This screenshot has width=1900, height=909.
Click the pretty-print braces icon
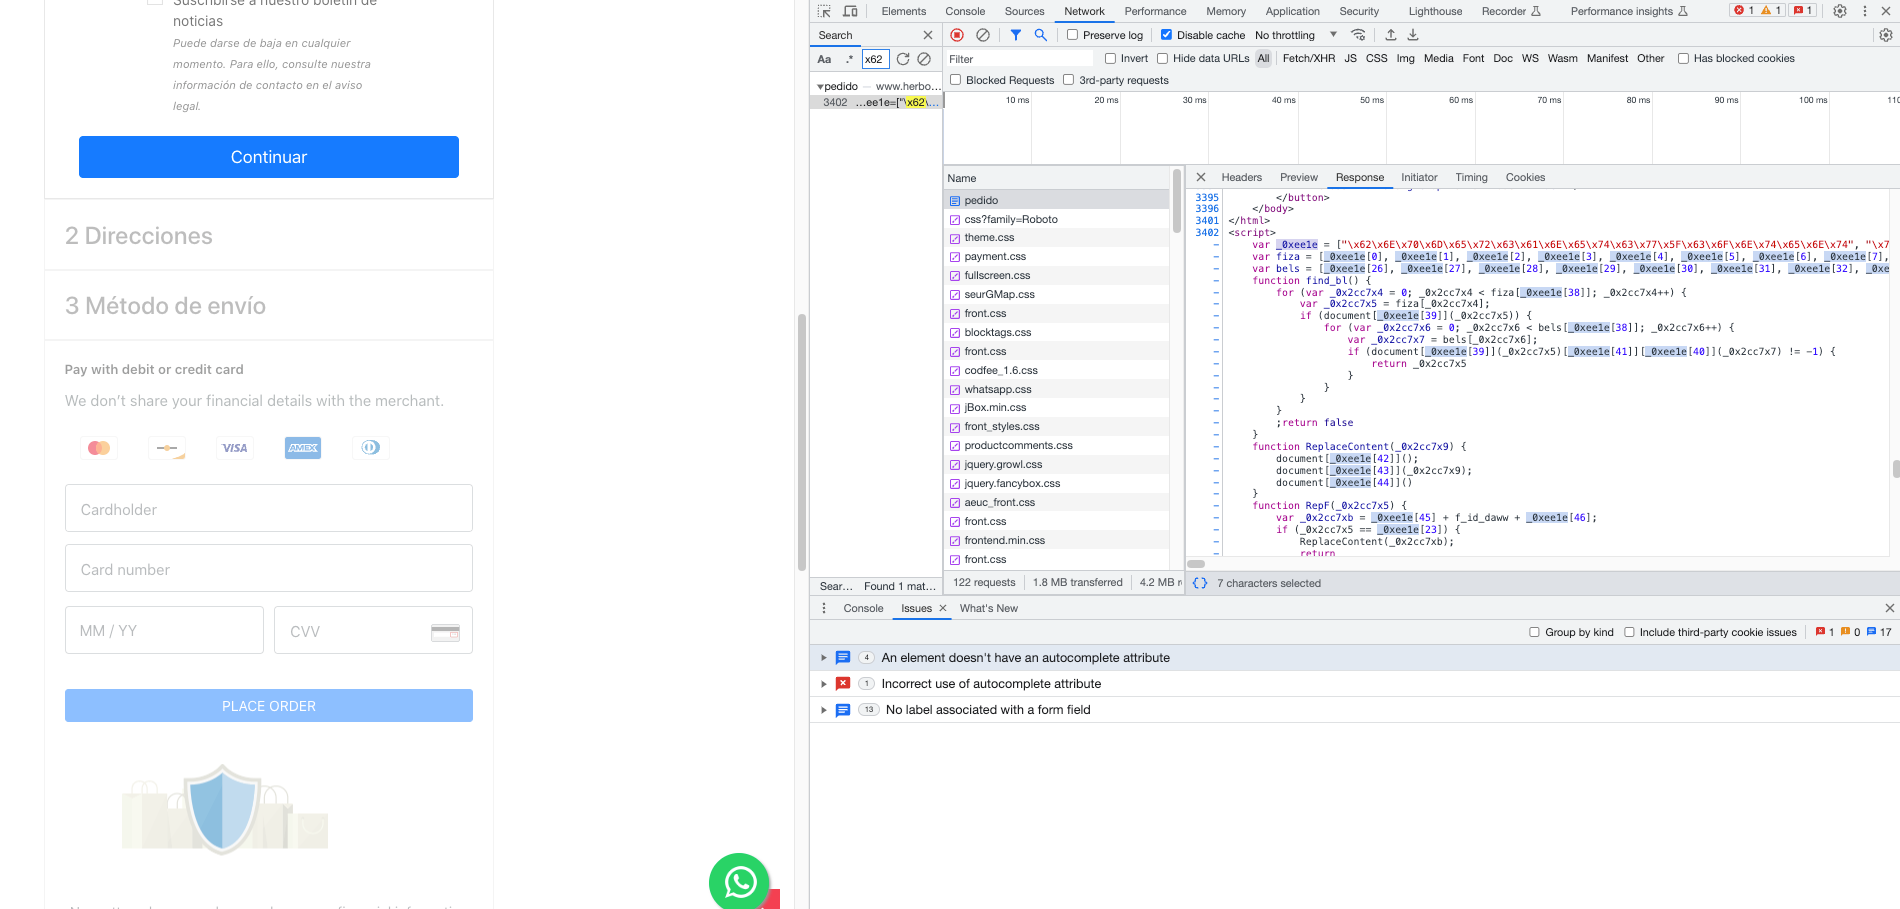[1200, 583]
